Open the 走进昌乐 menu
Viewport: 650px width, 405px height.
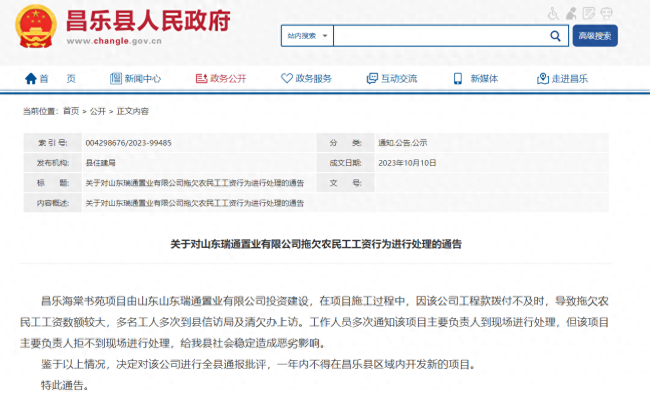click(570, 78)
